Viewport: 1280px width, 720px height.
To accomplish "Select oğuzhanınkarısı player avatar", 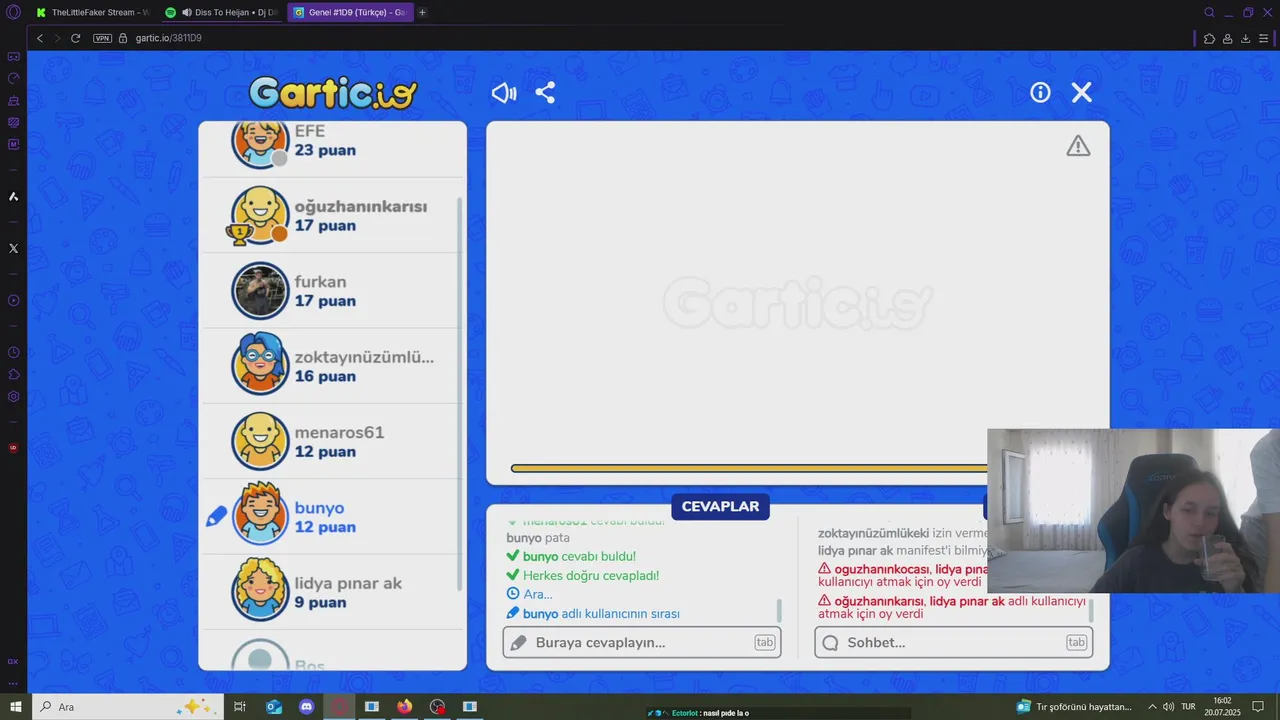I will pyautogui.click(x=261, y=214).
